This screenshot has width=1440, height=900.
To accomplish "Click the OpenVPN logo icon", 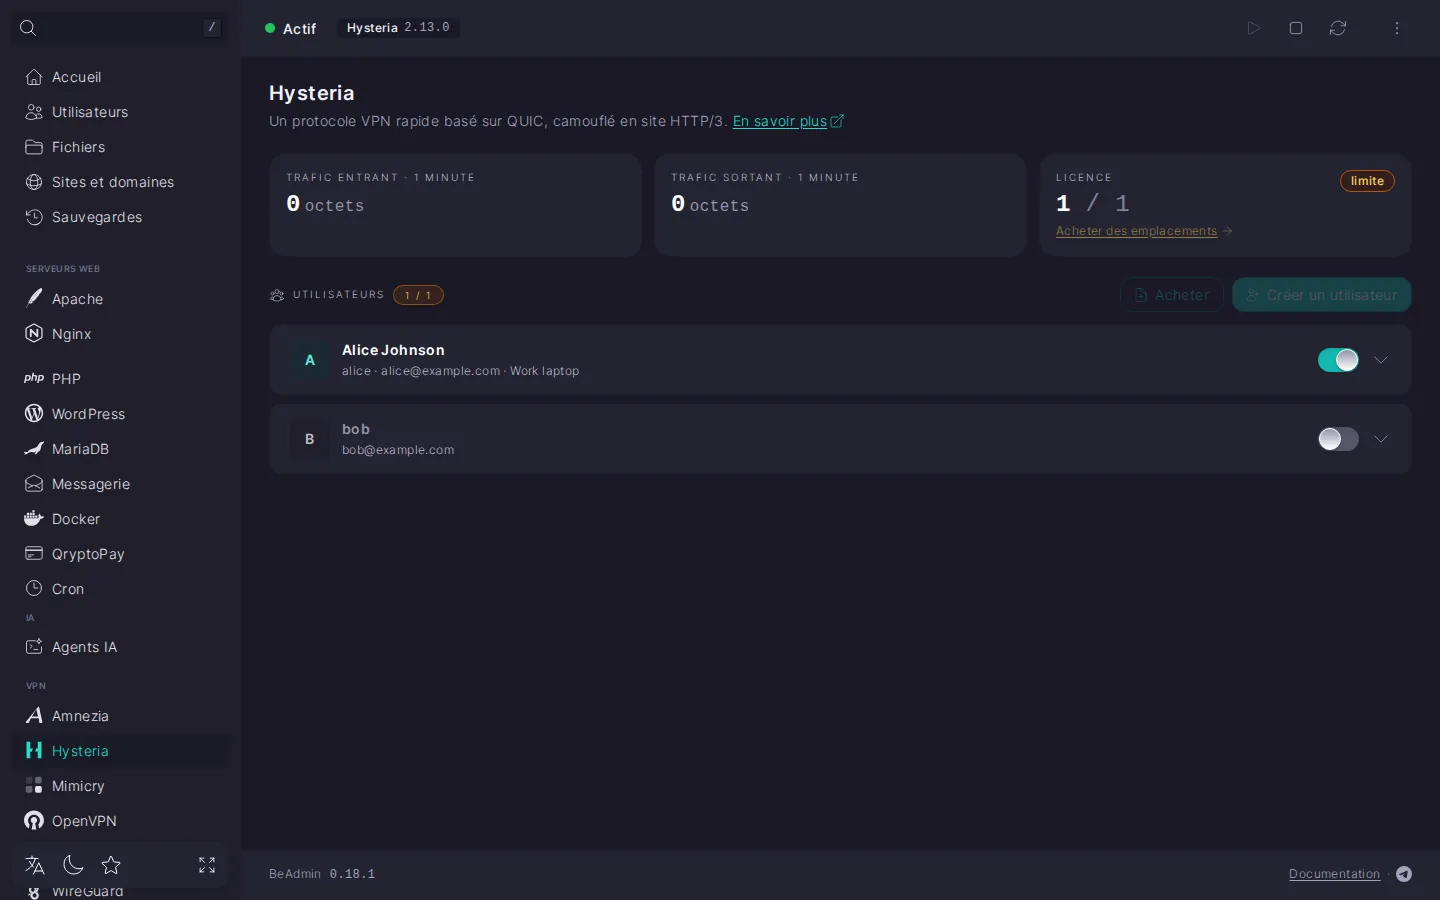I will [34, 821].
